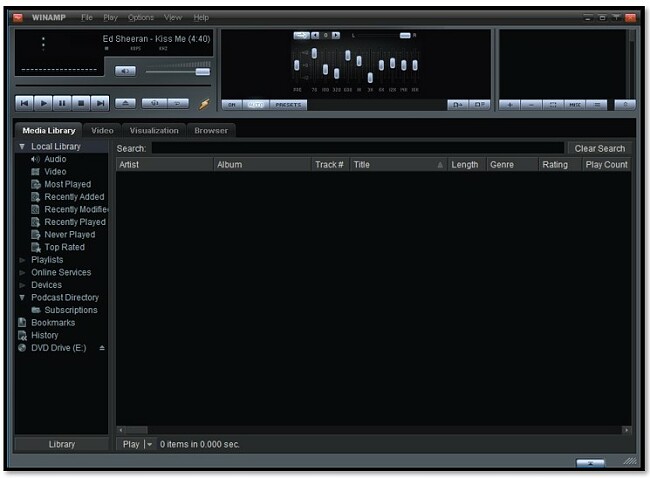The height and width of the screenshot is (478, 650).
Task: Open the Most Played view
Action: point(68,184)
